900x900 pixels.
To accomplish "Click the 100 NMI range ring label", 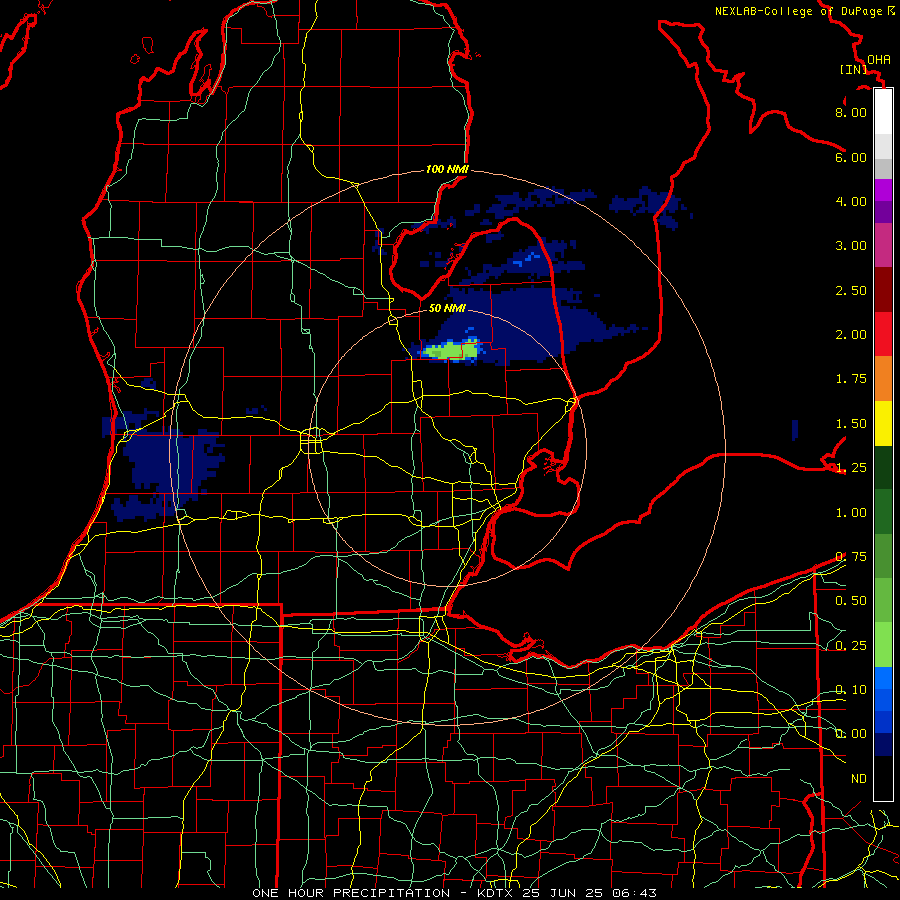I will point(447,169).
